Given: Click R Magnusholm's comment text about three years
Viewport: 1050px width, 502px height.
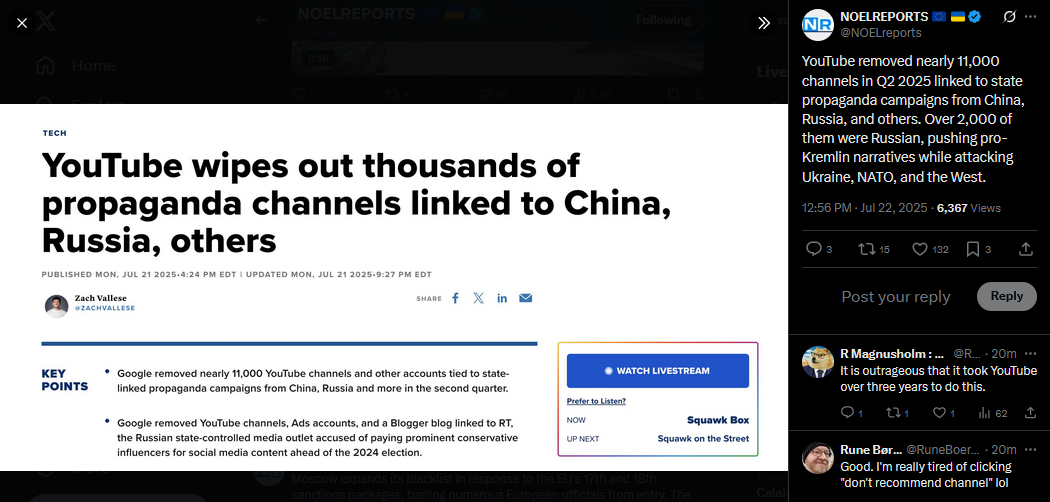Looking at the screenshot, I should click(938, 379).
